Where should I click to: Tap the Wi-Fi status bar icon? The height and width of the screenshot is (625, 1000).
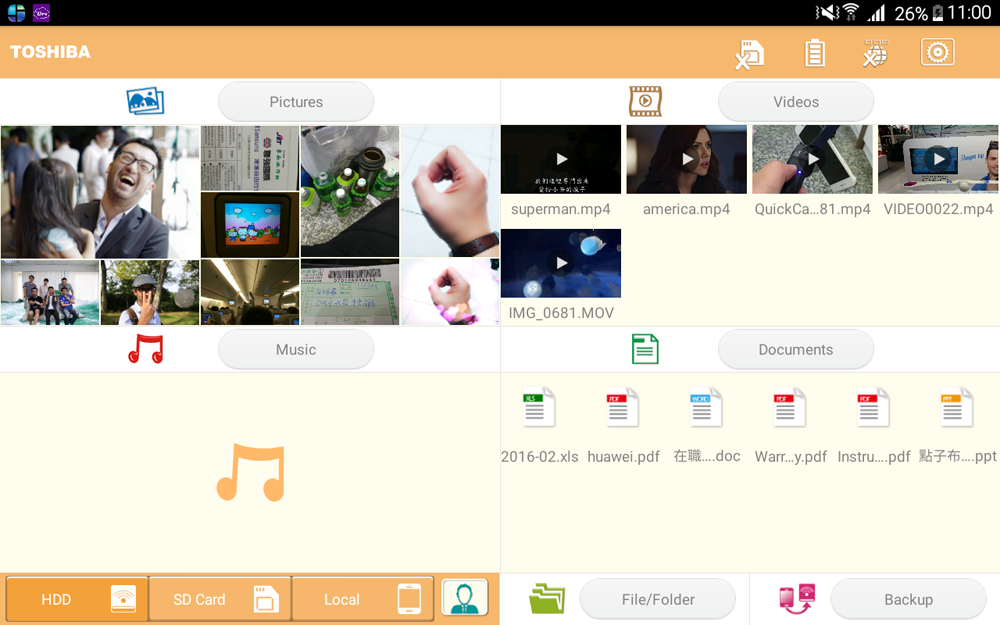851,12
